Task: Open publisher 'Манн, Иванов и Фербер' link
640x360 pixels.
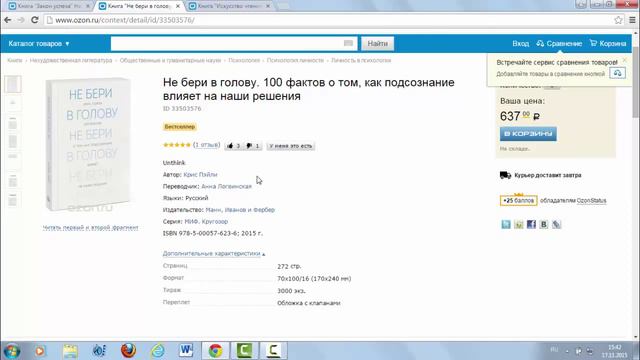Action: (240, 210)
